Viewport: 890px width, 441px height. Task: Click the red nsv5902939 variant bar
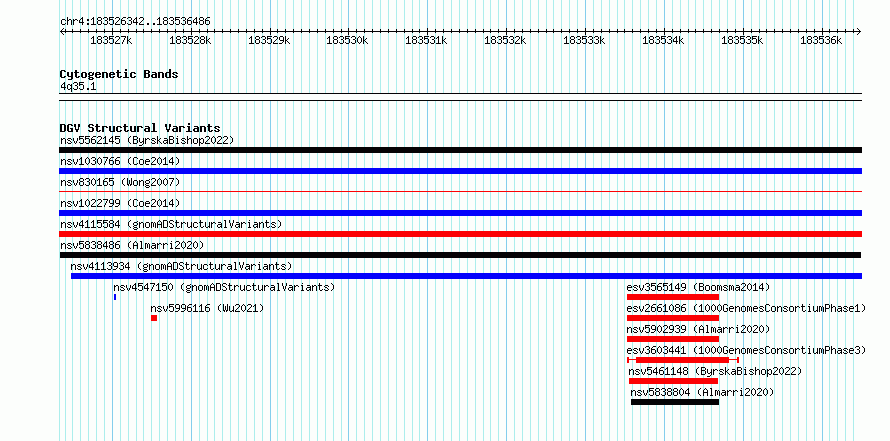coord(673,339)
